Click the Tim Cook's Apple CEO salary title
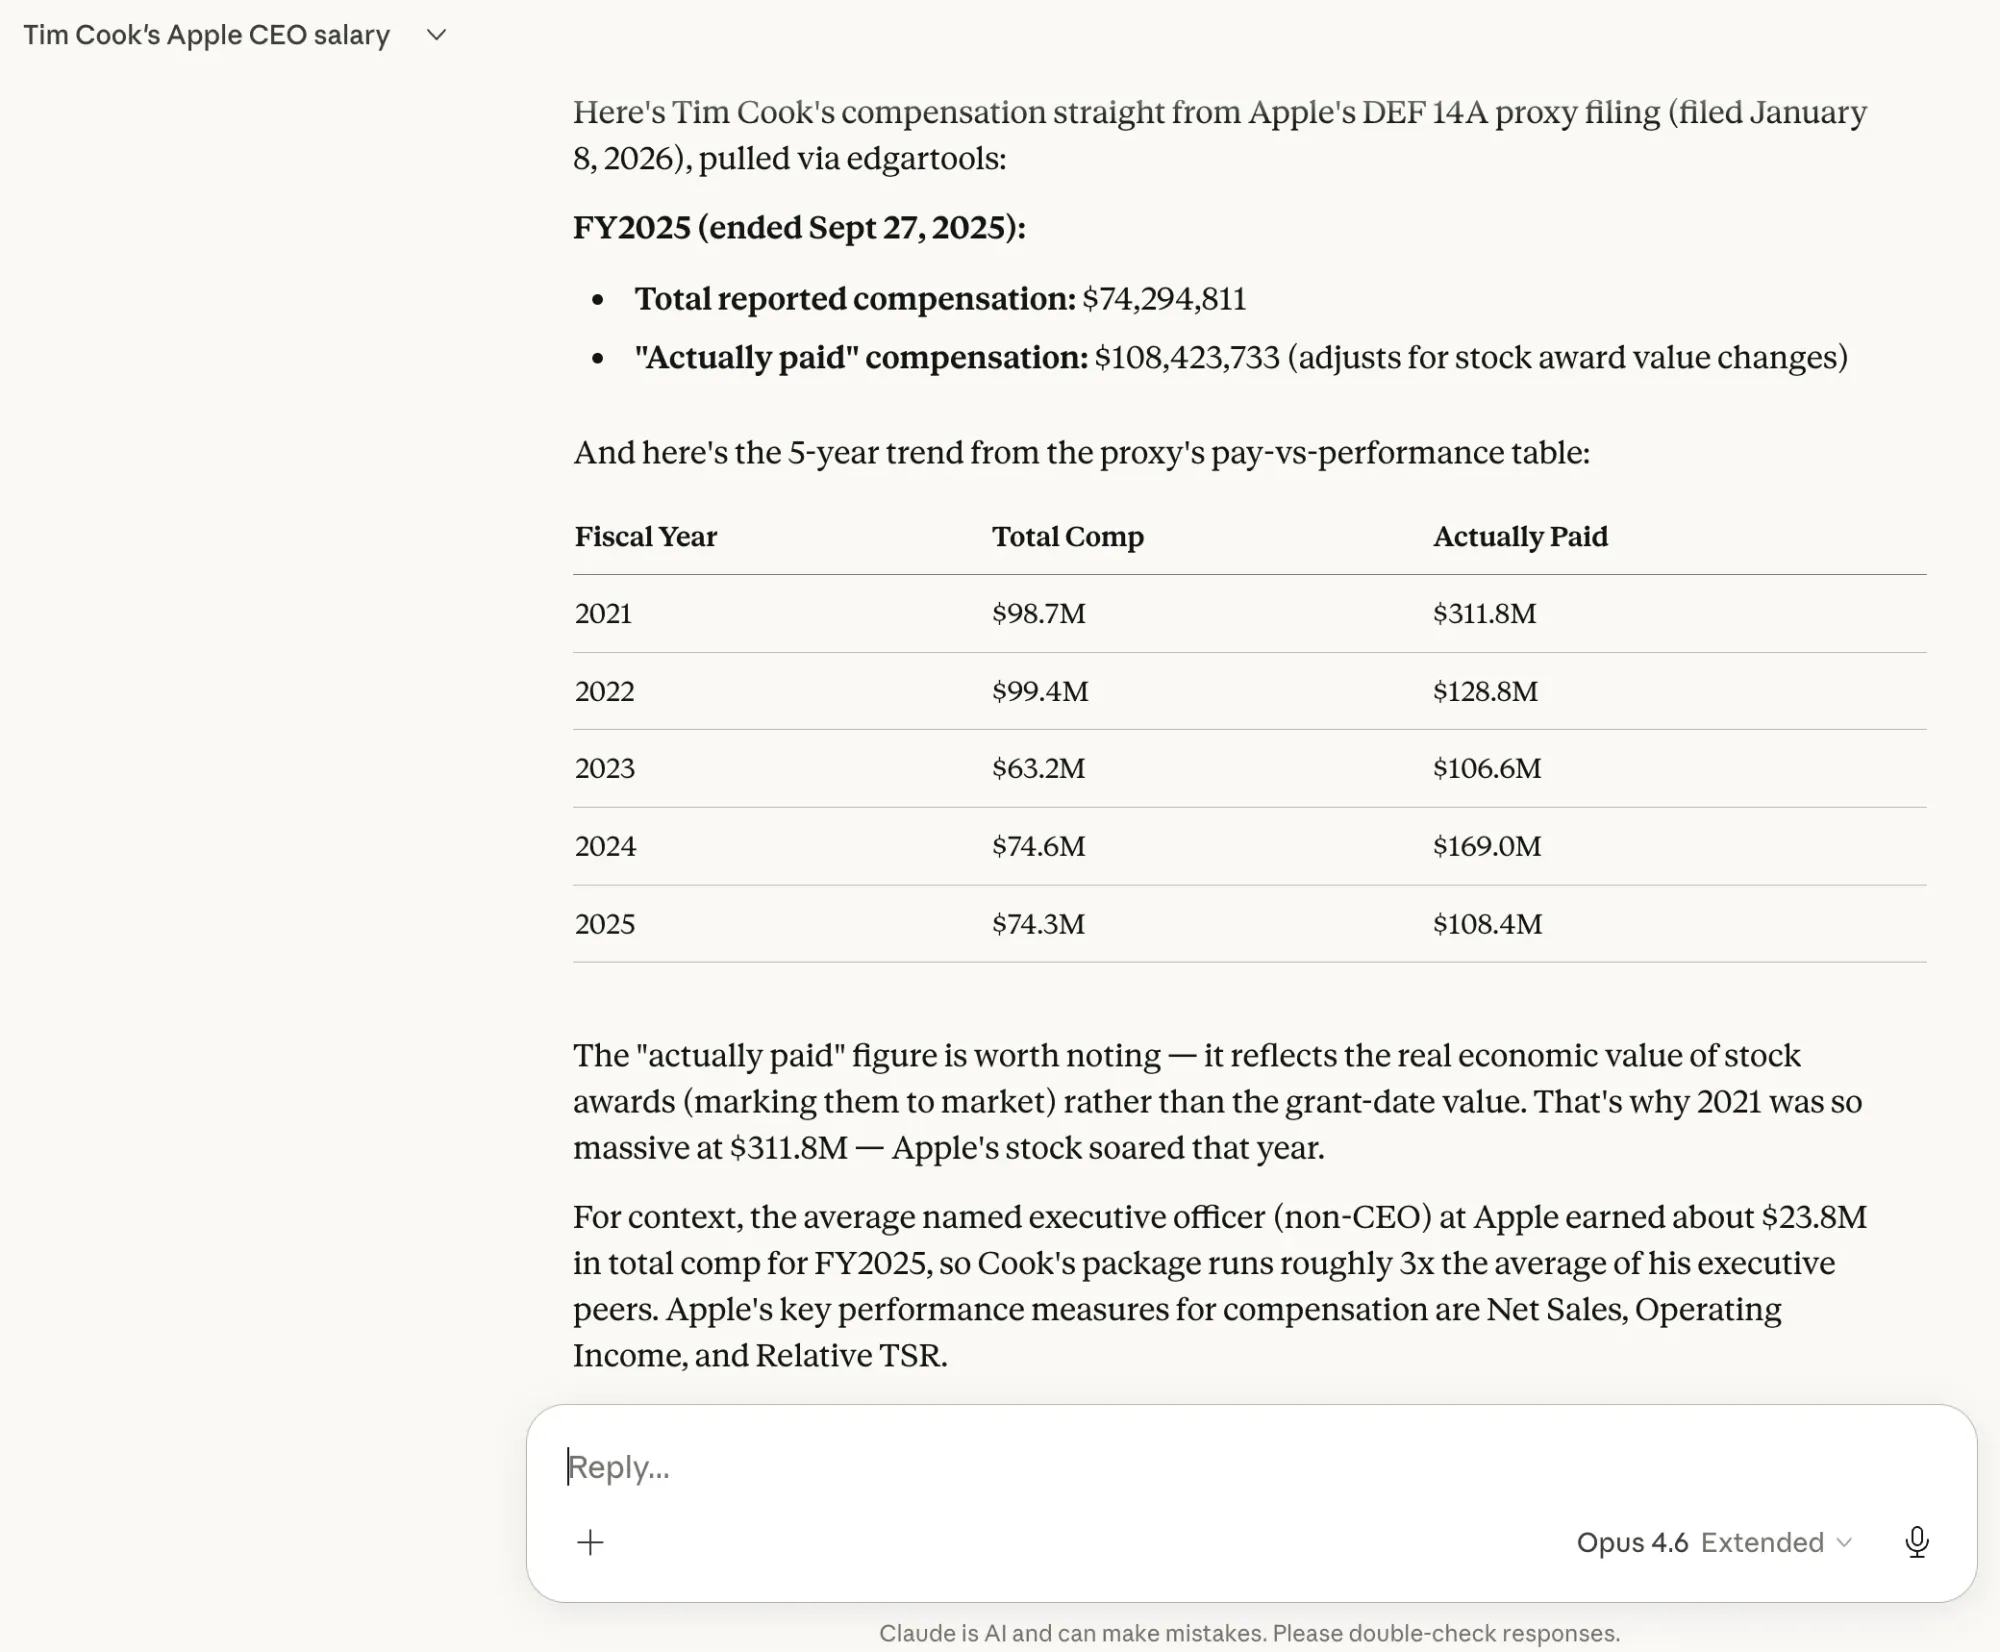Screen dimensions: 2000x1652 click(207, 35)
